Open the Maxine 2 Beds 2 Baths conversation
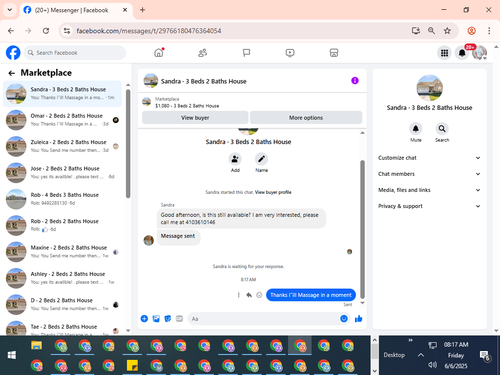The height and width of the screenshot is (375, 500). (62, 252)
